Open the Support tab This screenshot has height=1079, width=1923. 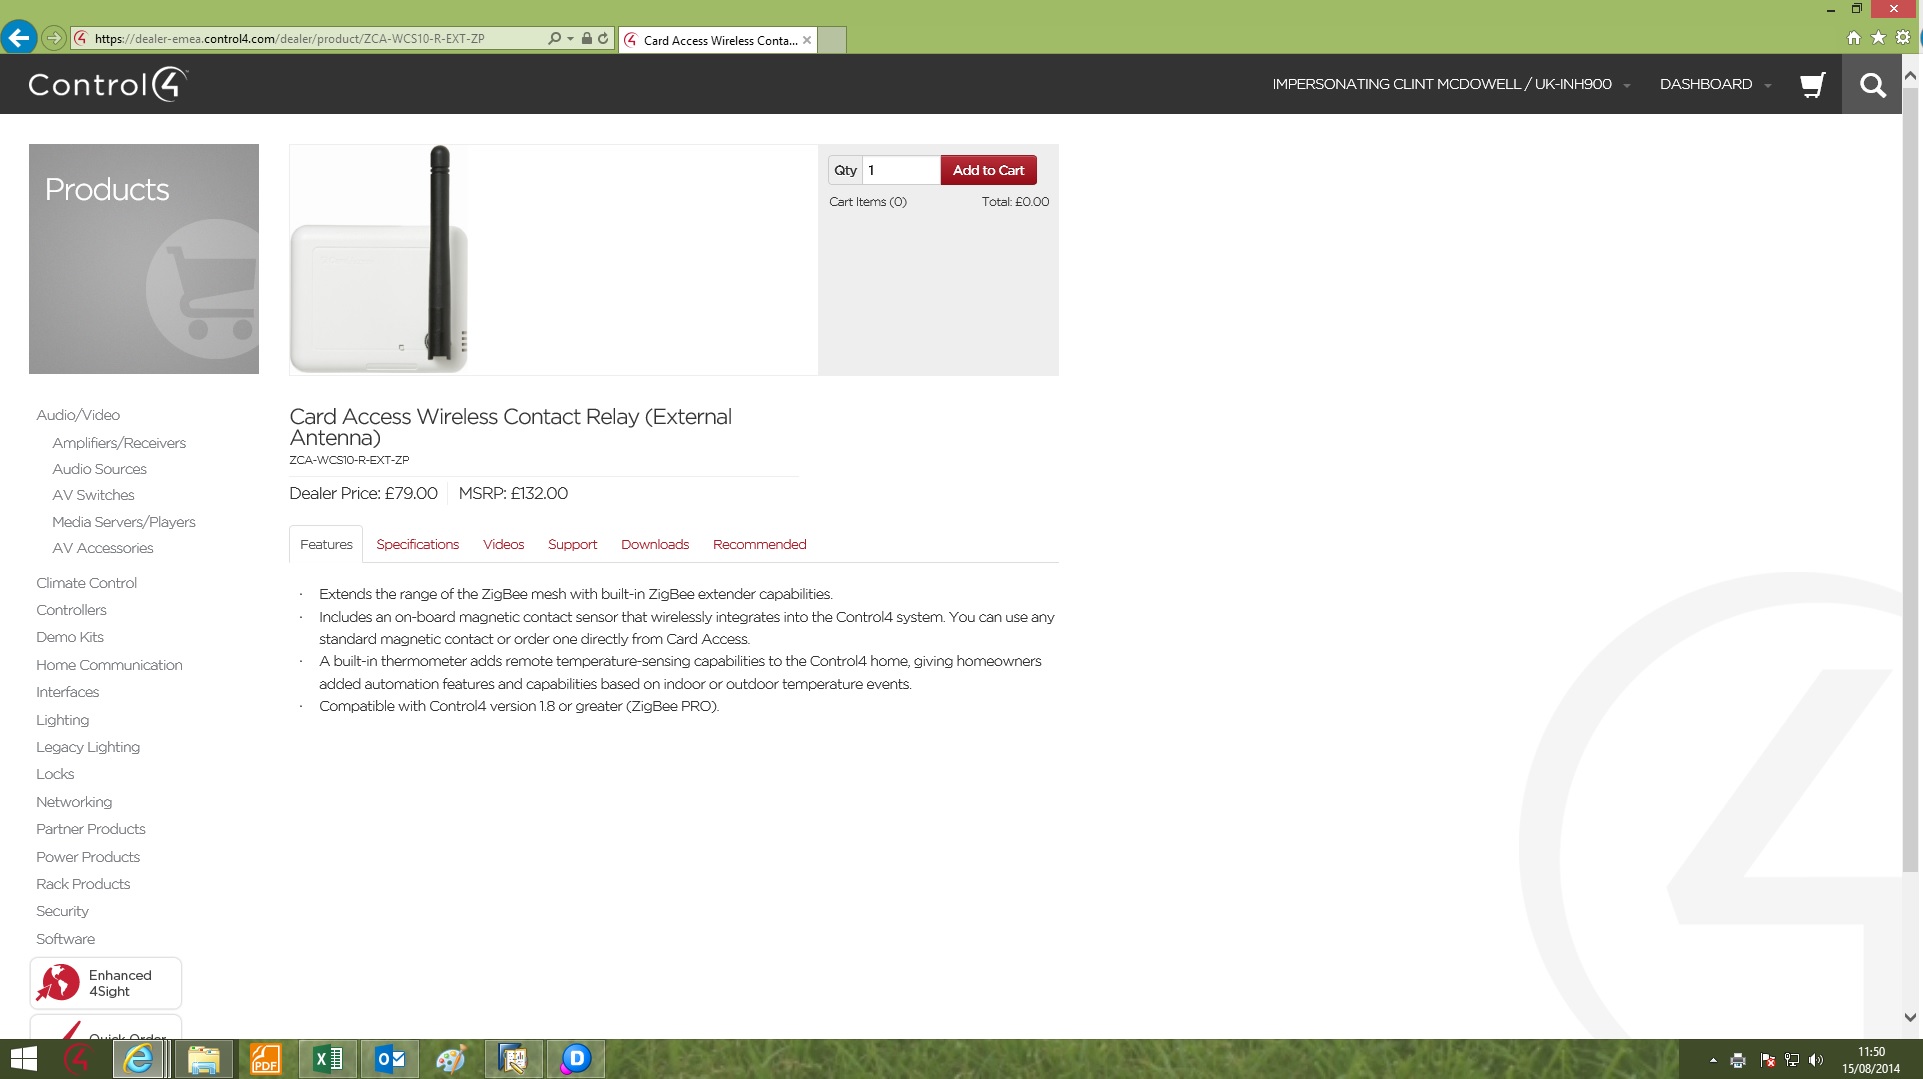pos(572,544)
